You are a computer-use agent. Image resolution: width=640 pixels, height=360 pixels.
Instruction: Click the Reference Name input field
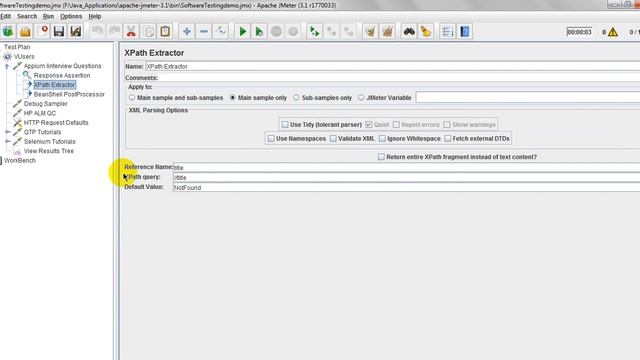406,167
